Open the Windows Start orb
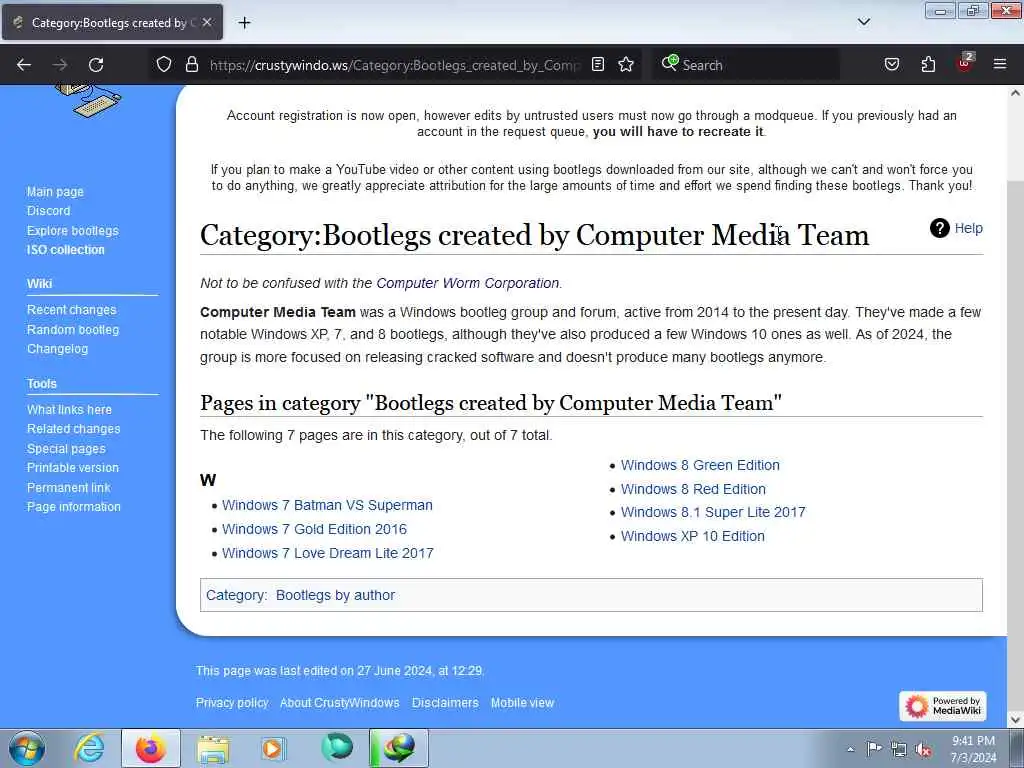Viewport: 1024px width, 768px height. click(27, 748)
